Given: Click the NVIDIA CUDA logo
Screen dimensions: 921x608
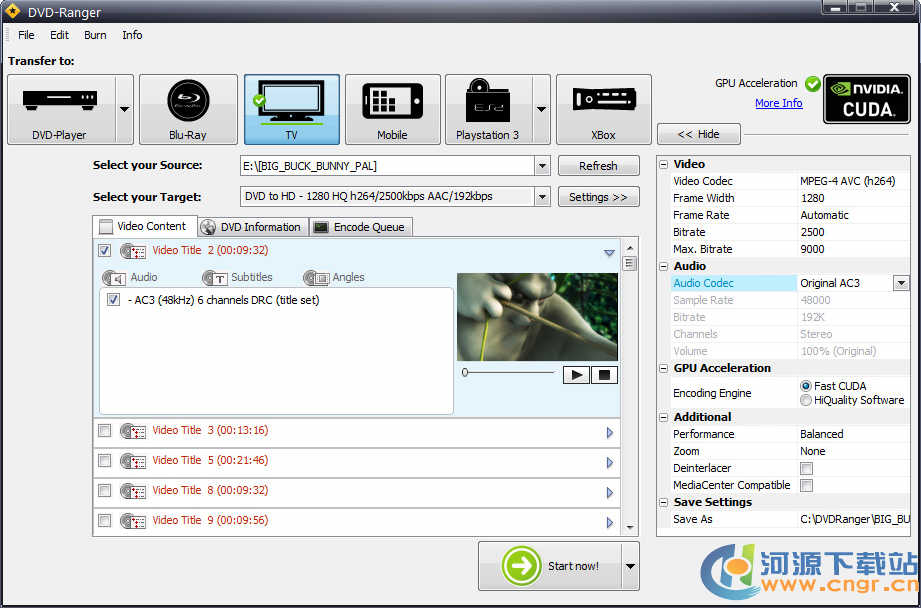Looking at the screenshot, I should click(866, 98).
